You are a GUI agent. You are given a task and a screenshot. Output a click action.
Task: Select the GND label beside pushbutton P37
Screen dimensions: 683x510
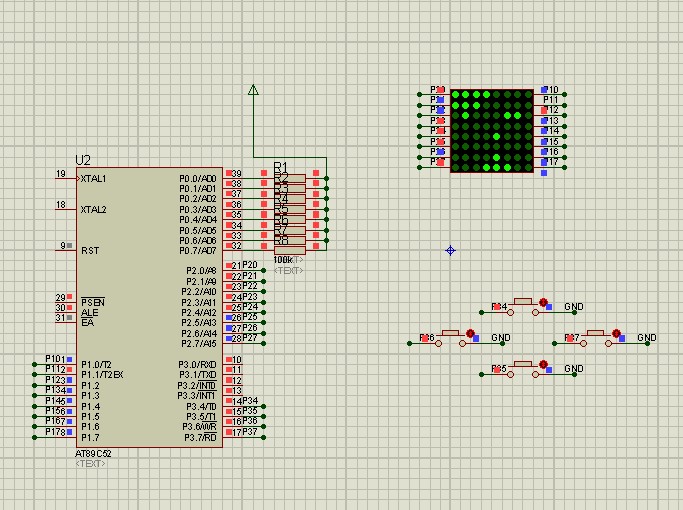(x=647, y=338)
